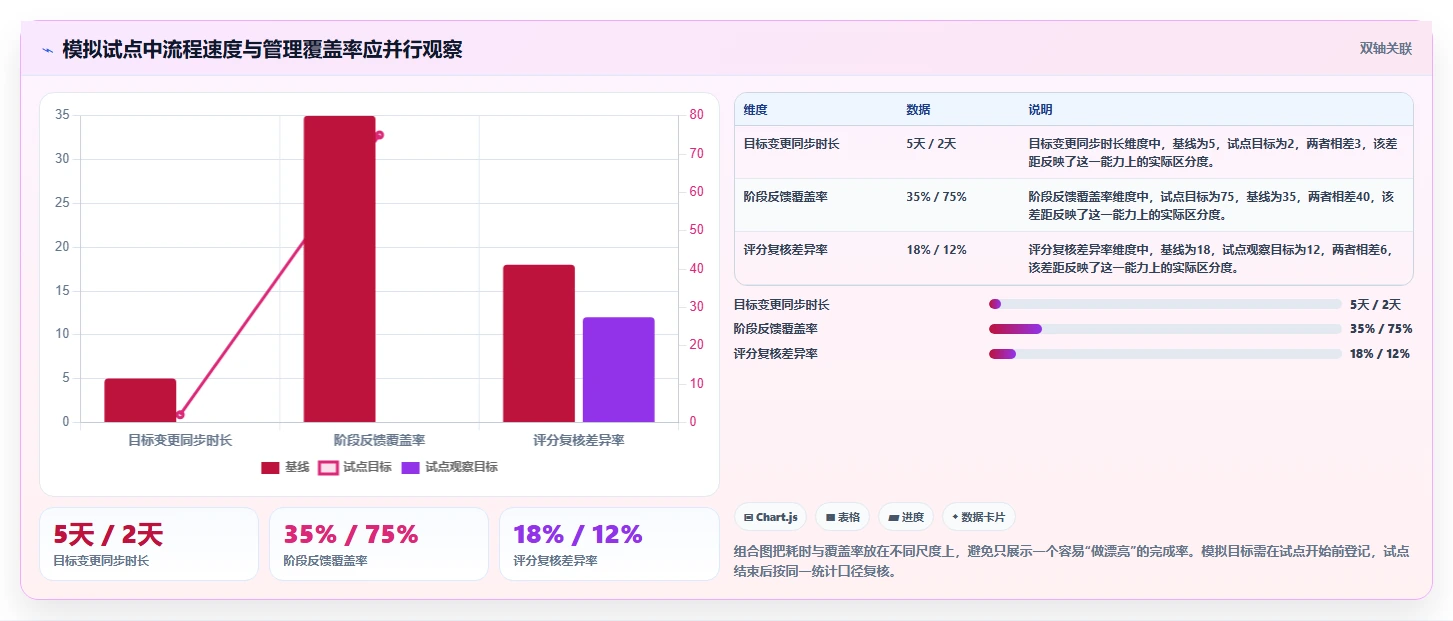Toggle the 试点观察目标 legend entry

click(x=449, y=467)
